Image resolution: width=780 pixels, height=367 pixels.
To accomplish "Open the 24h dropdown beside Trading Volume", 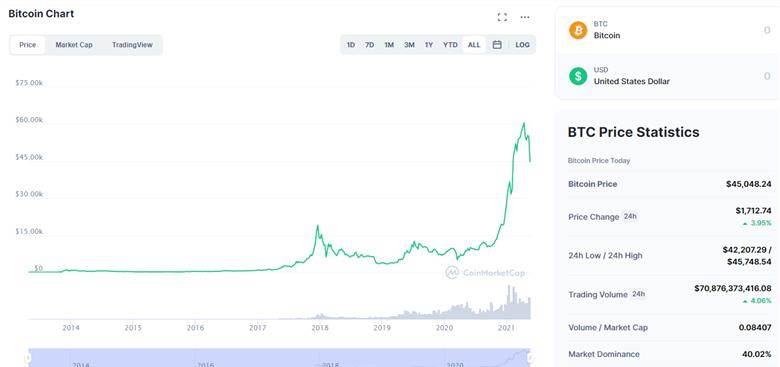I will pos(638,294).
